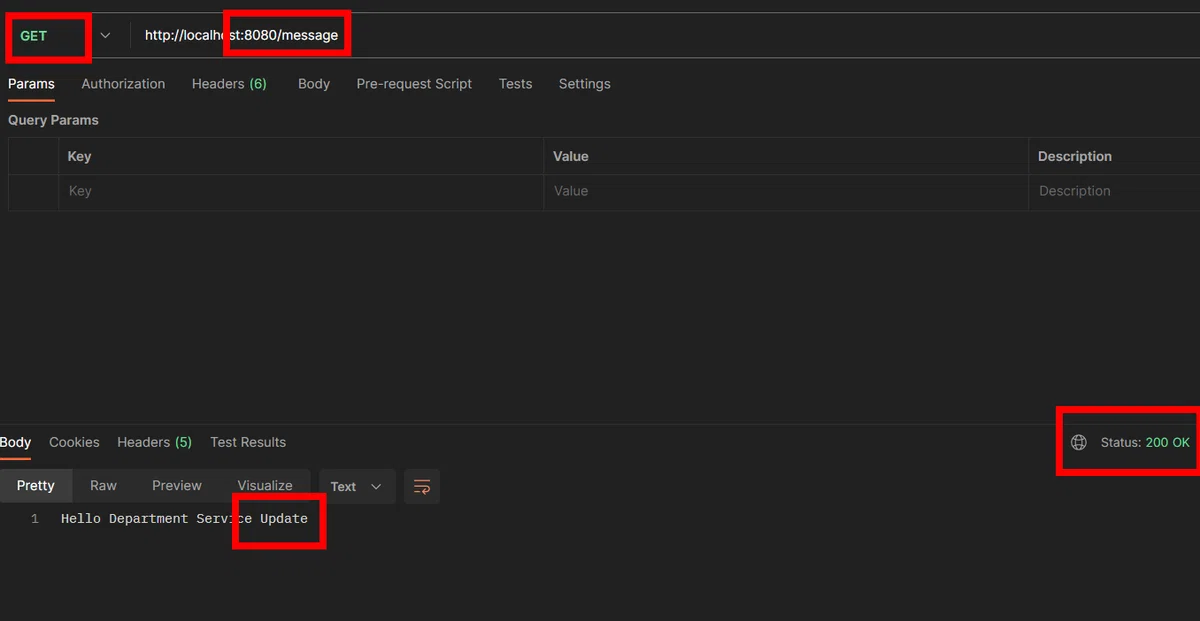
Task: Open the request Body tab
Action: click(314, 84)
